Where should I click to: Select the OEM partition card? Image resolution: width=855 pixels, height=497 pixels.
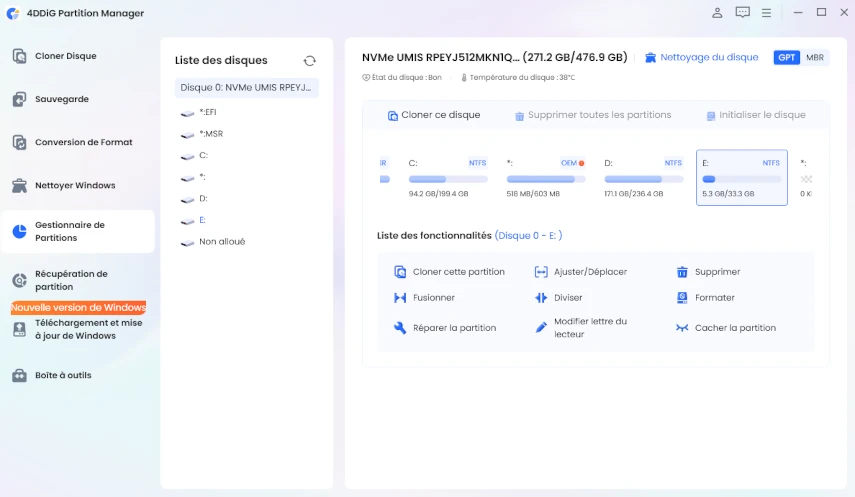point(545,178)
